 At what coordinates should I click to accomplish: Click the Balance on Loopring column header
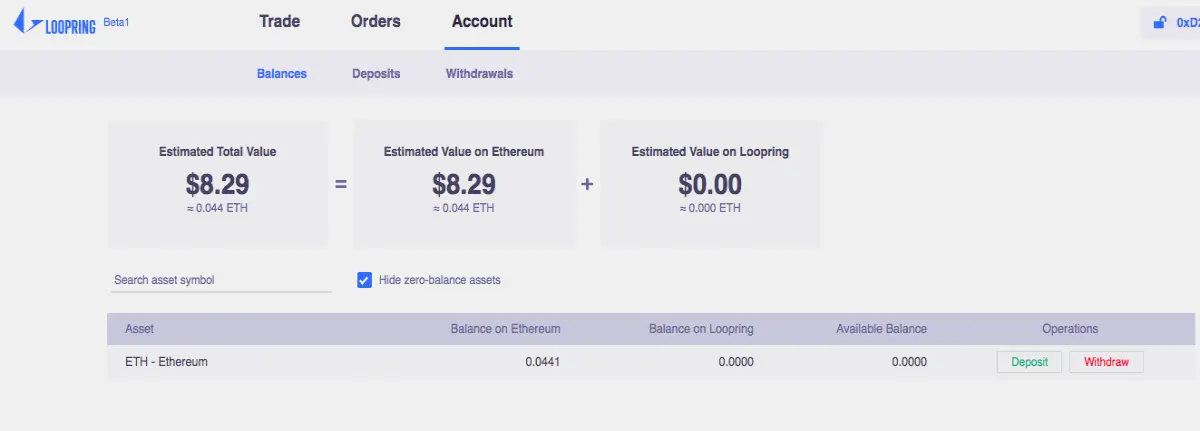click(701, 329)
